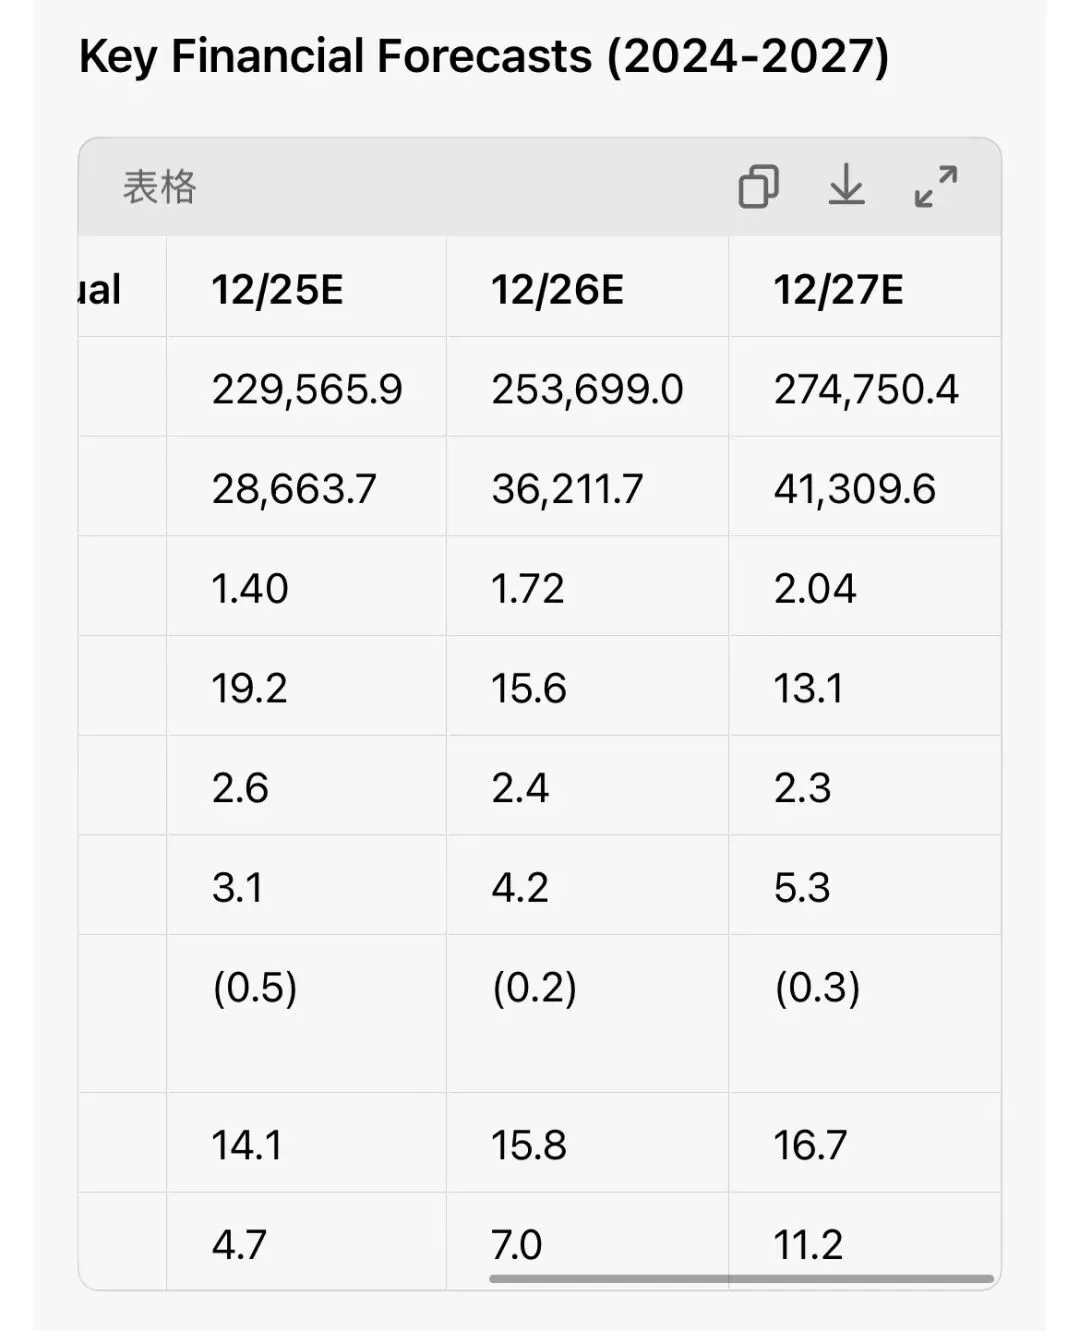The height and width of the screenshot is (1331, 1080).
Task: Click the 1.72 cell in 12/26E
Action: [x=527, y=589]
